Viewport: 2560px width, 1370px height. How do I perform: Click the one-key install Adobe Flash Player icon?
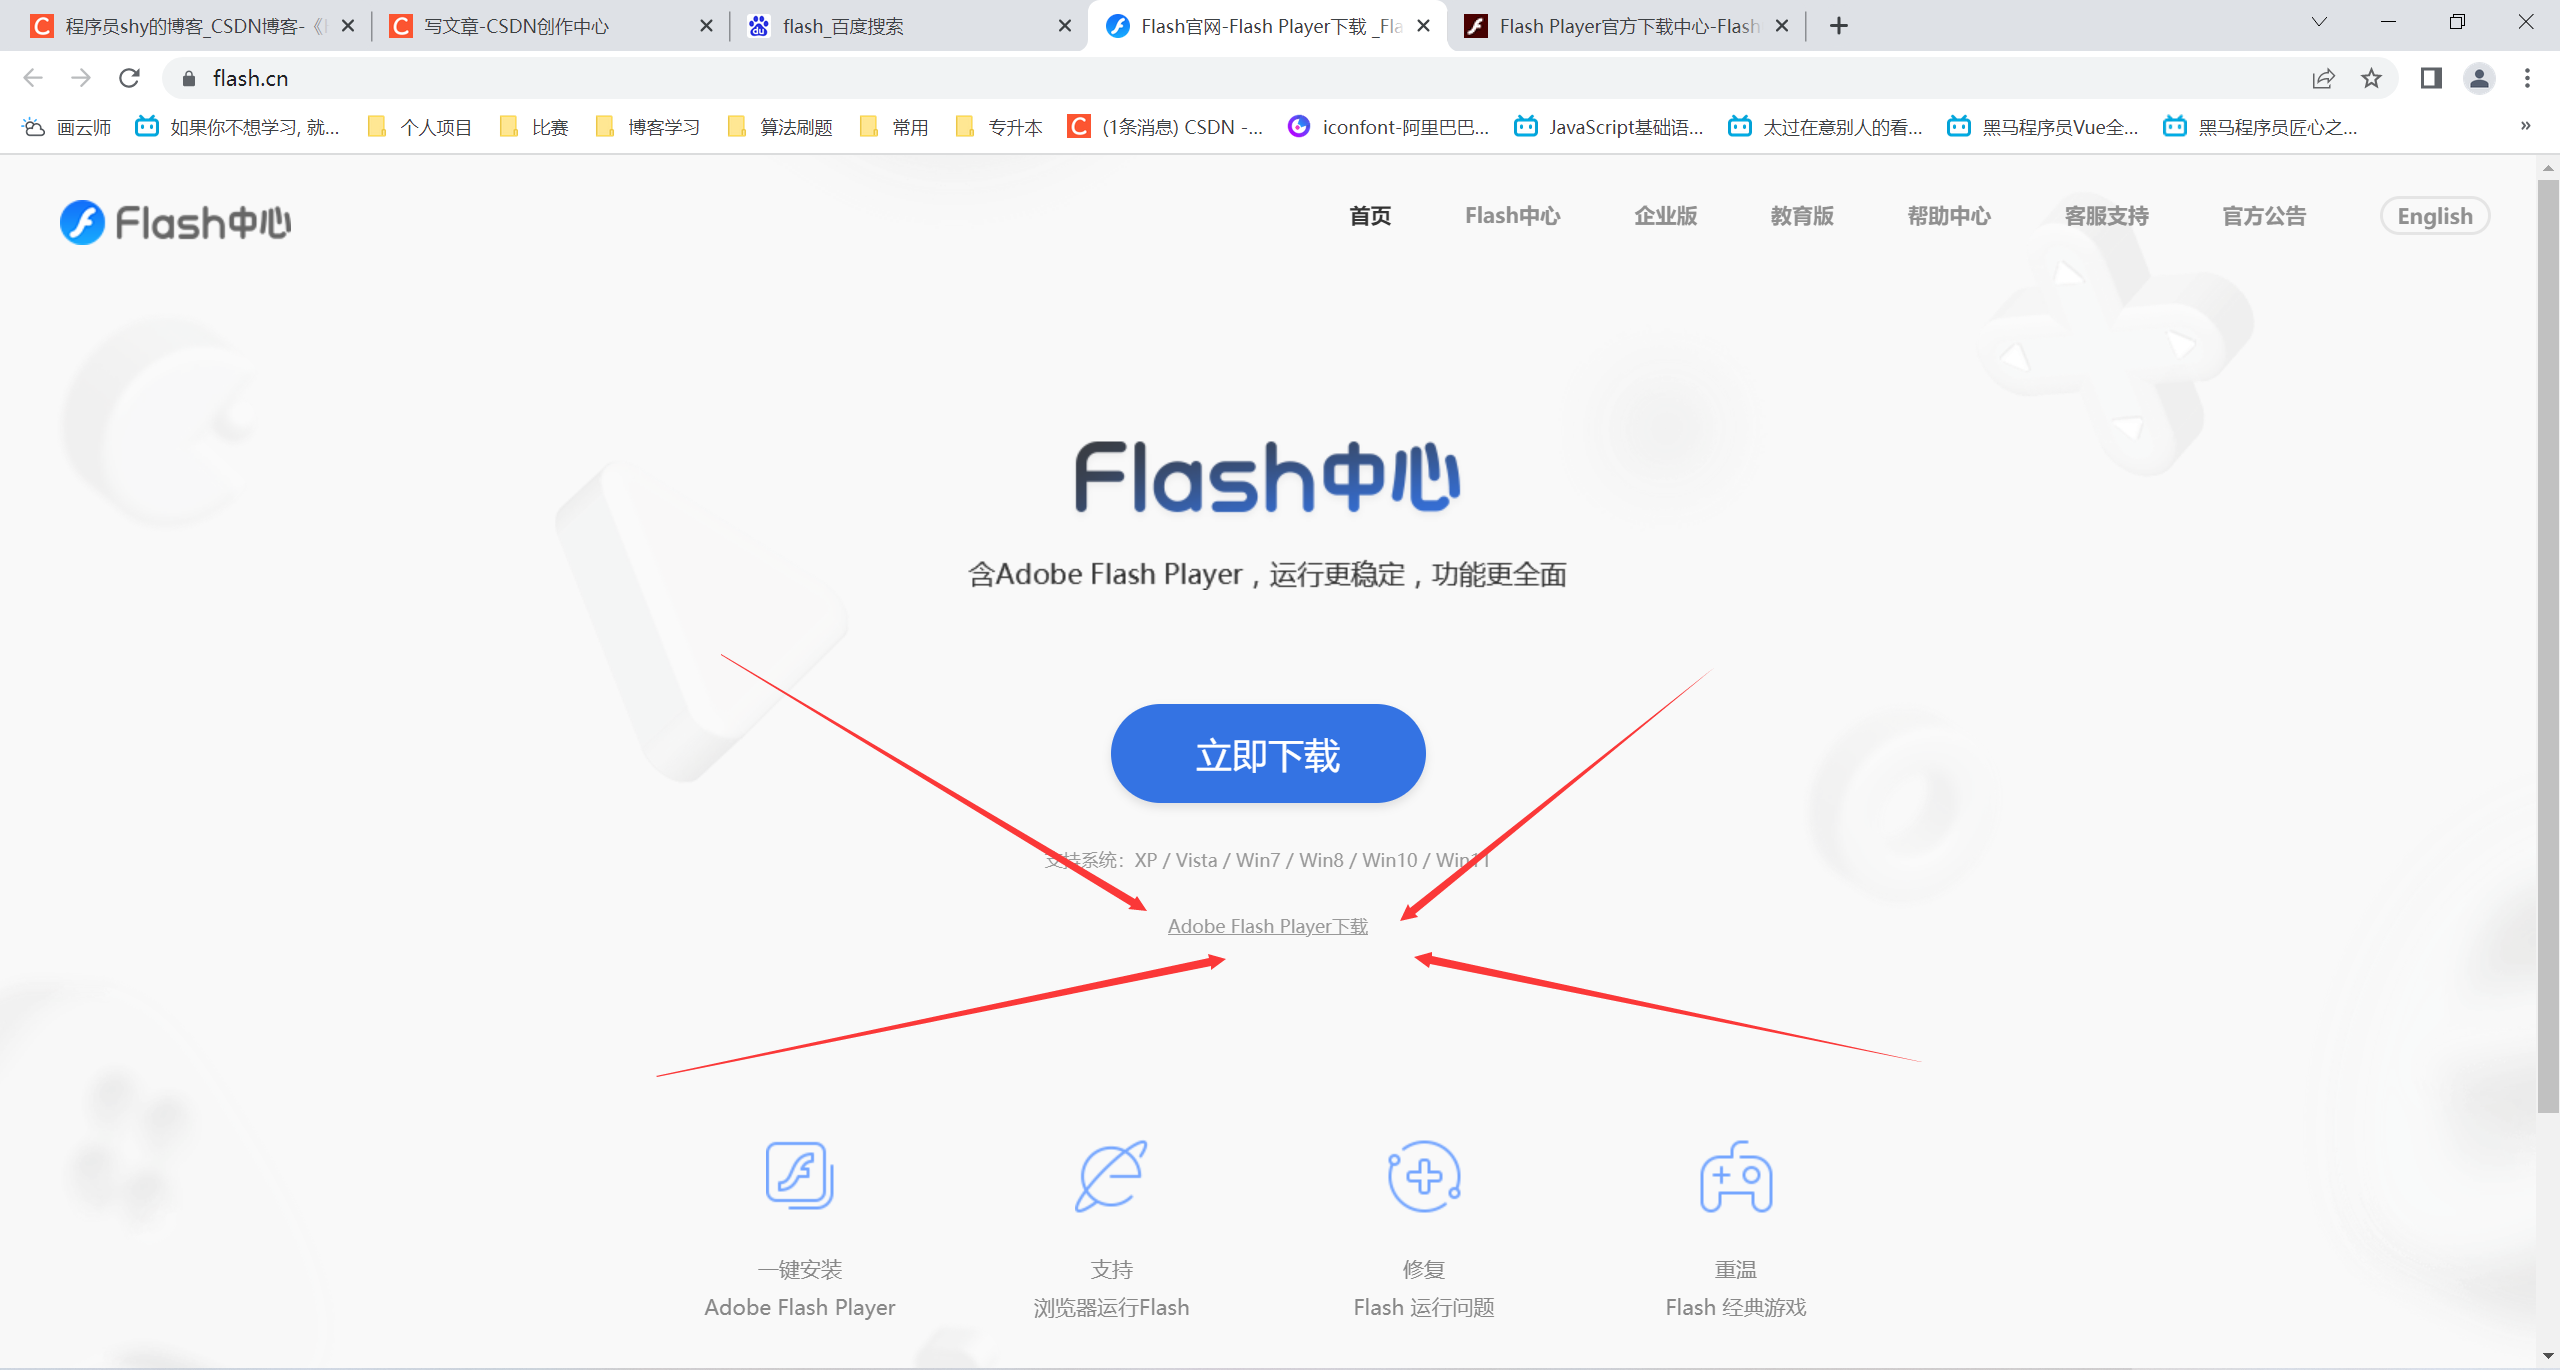pos(799,1176)
